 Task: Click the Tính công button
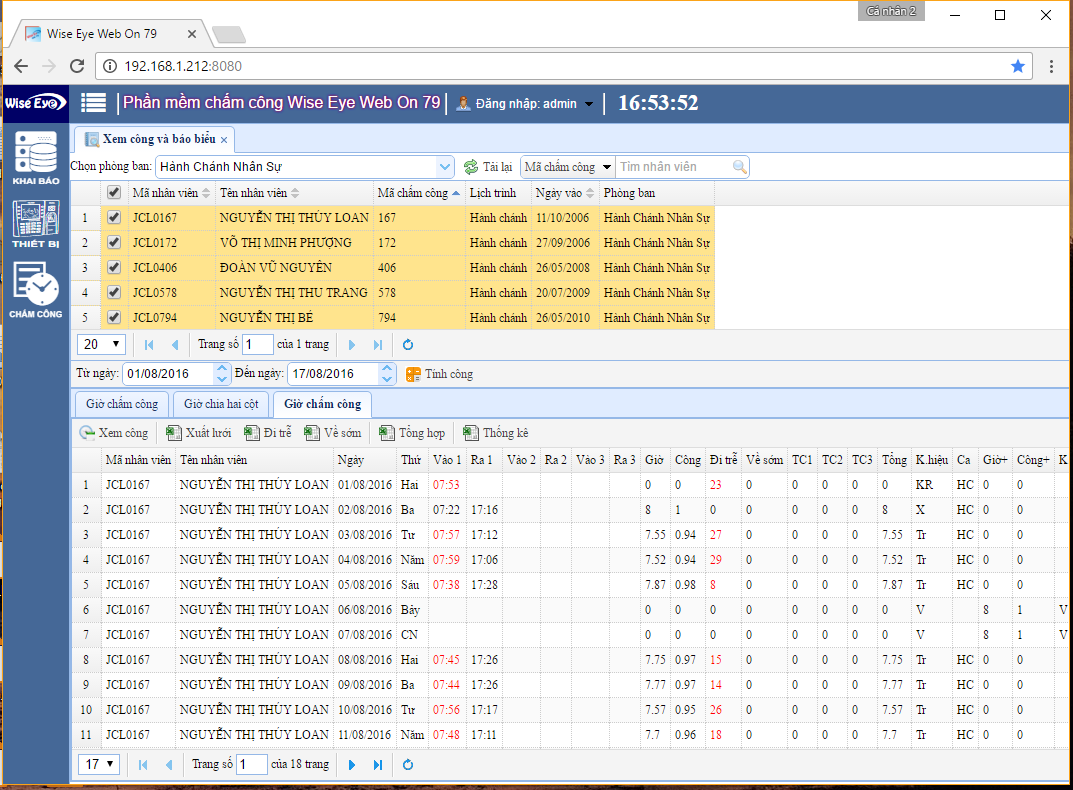tap(439, 374)
